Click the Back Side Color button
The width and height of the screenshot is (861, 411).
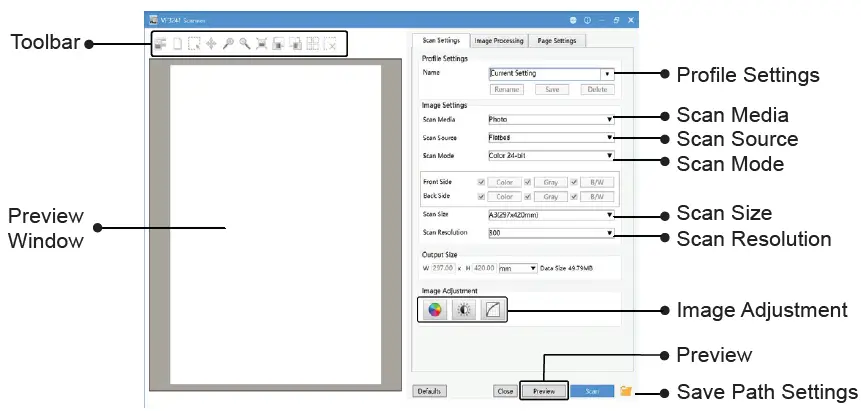[505, 196]
